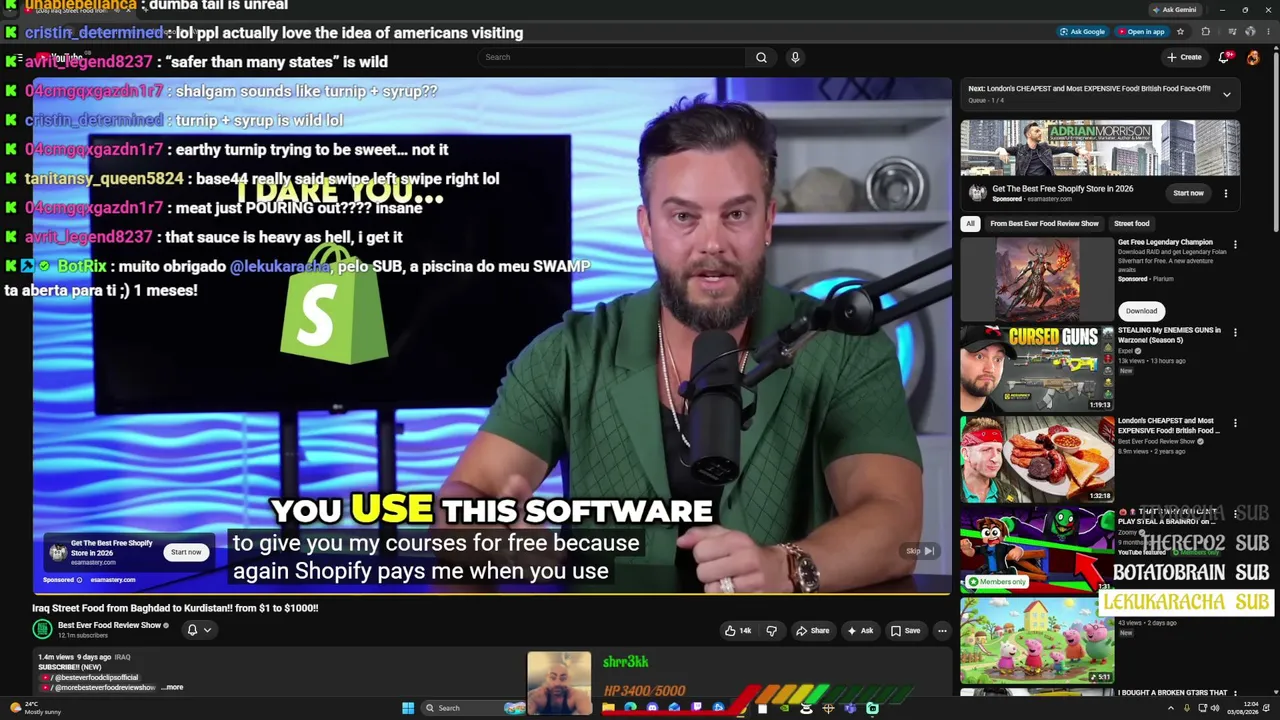The width and height of the screenshot is (1280, 720).
Task: Click Start now in the video ad overlay
Action: (186, 552)
